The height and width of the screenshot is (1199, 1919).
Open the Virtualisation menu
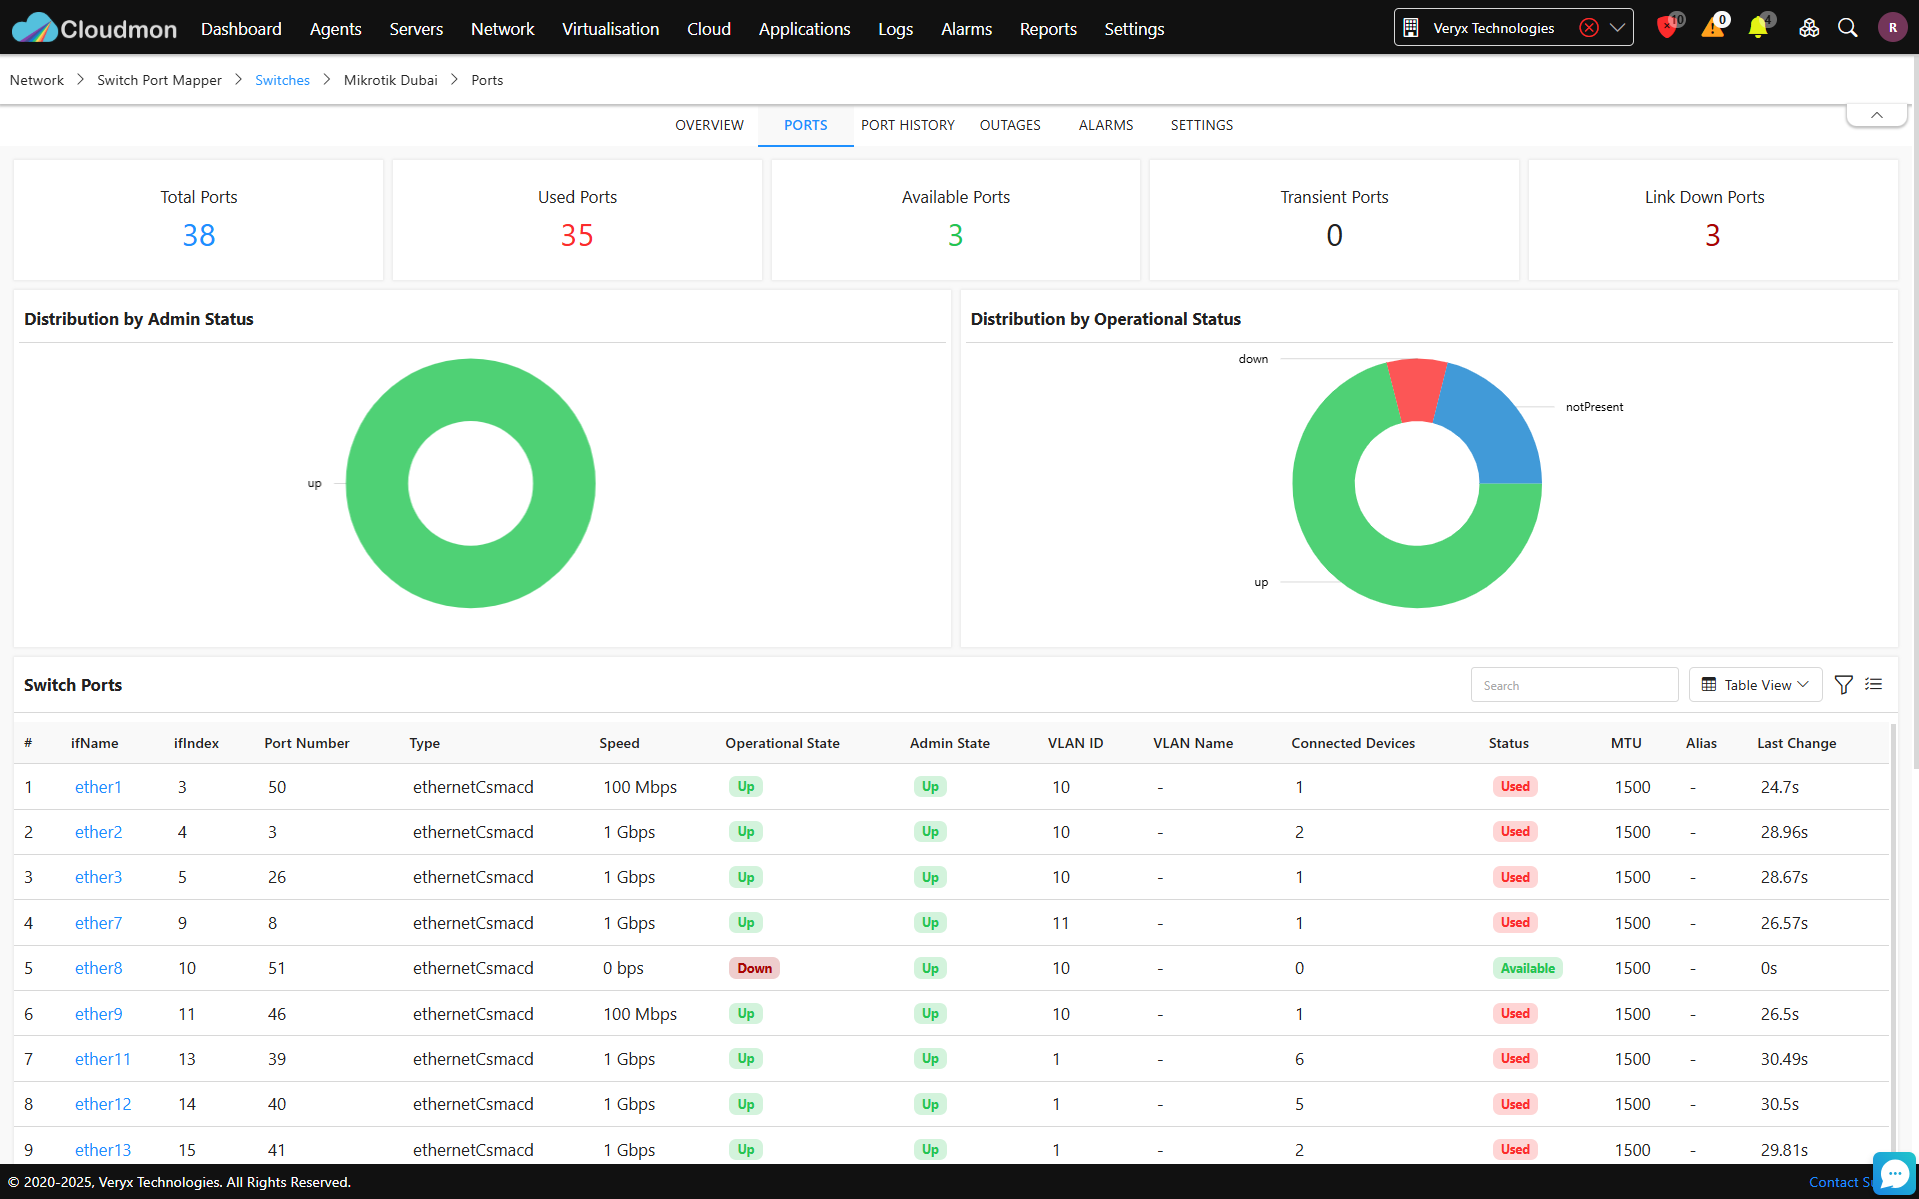tap(610, 29)
